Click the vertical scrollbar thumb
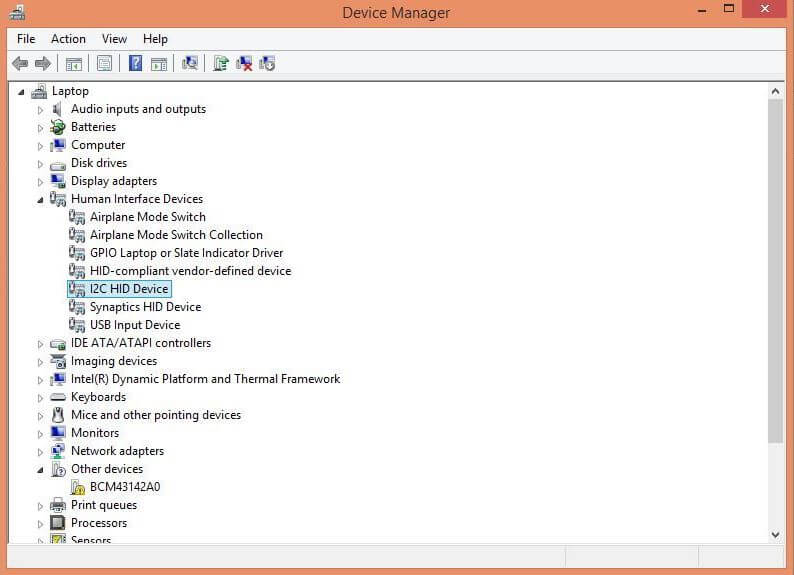 tap(775, 271)
